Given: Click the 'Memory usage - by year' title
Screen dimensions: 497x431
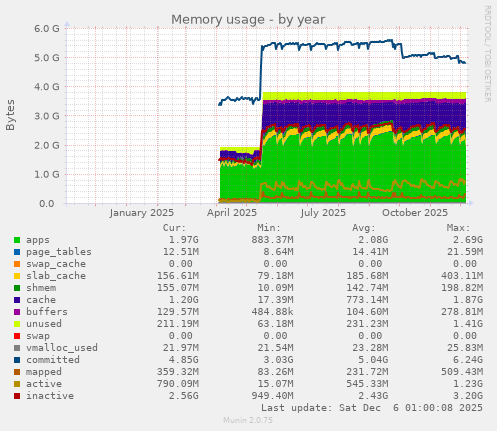Looking at the screenshot, I should click(248, 20).
